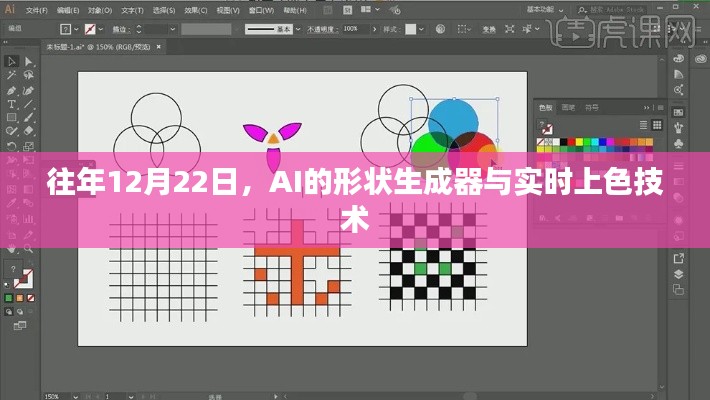Screen dimensions: 710x400
Task: Open the fill color dropdown in control bar
Action: point(76,29)
